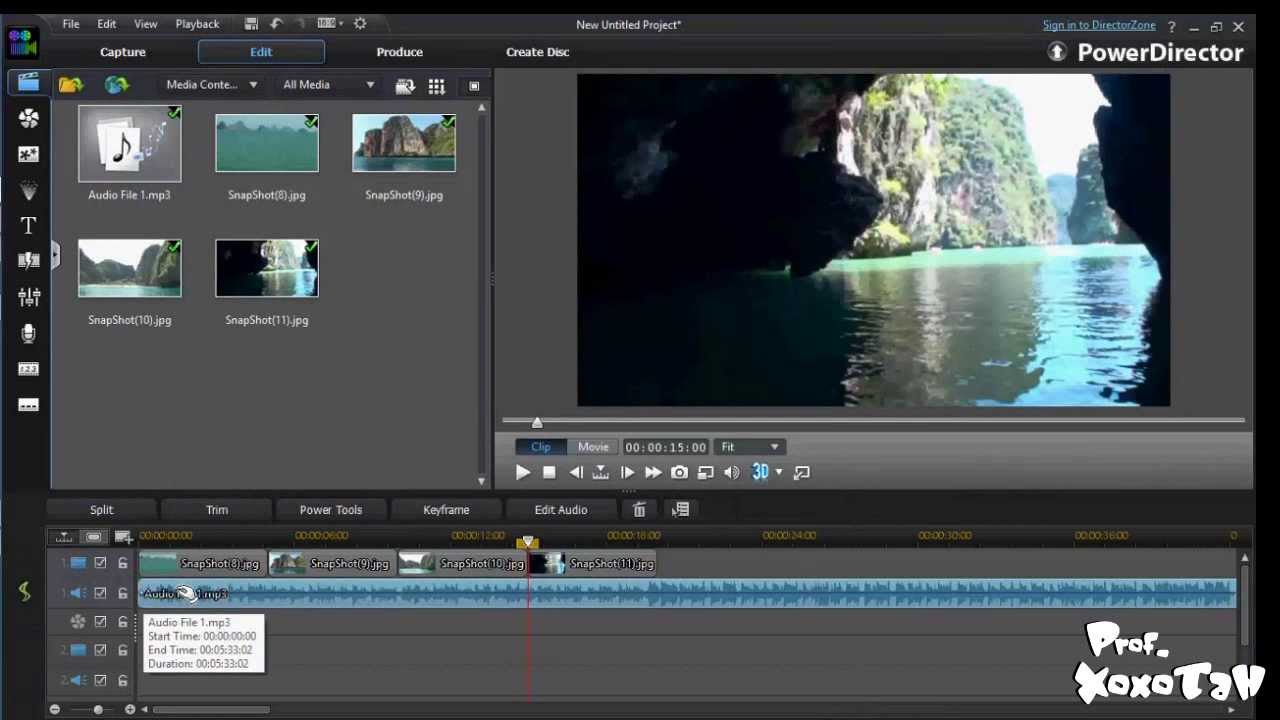Screen dimensions: 1280x720
Task: Switch to the Capture tab
Action: pos(123,52)
